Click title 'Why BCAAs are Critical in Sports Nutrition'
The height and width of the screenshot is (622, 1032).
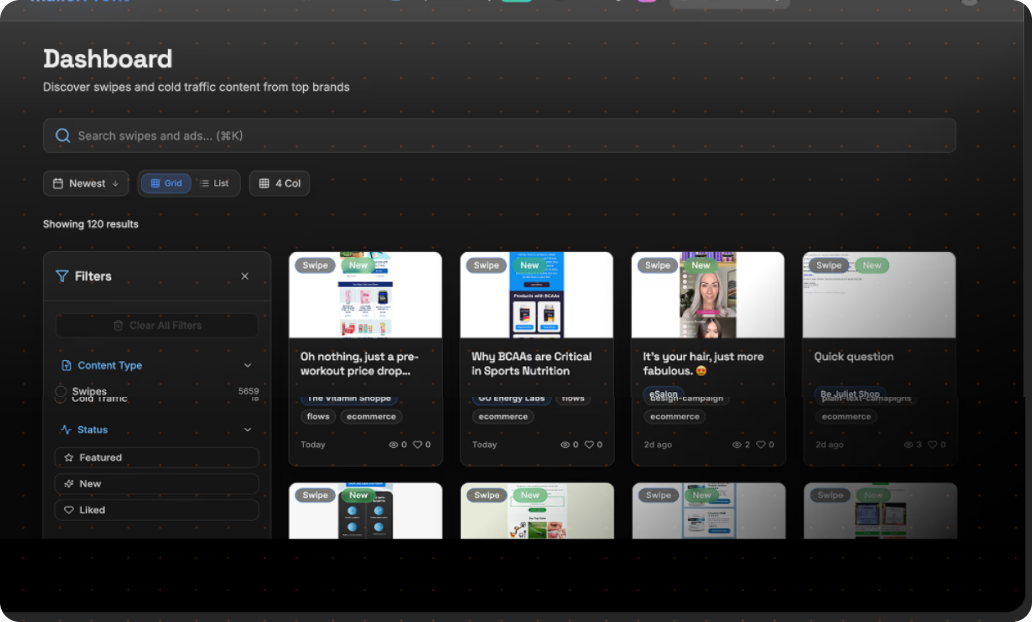[531, 363]
